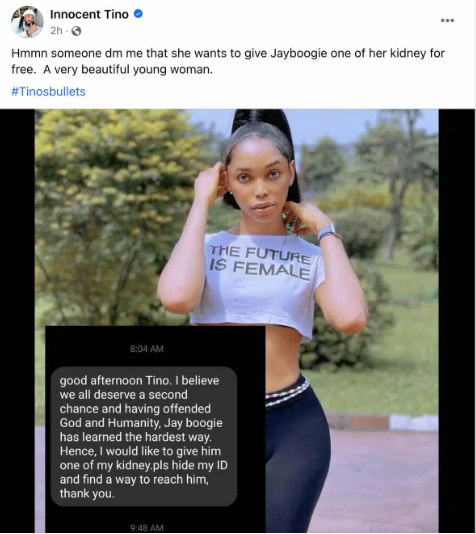Screen dimensions: 476x534
Task: Open Innocent Tino's profile picture
Action: tap(27, 22)
